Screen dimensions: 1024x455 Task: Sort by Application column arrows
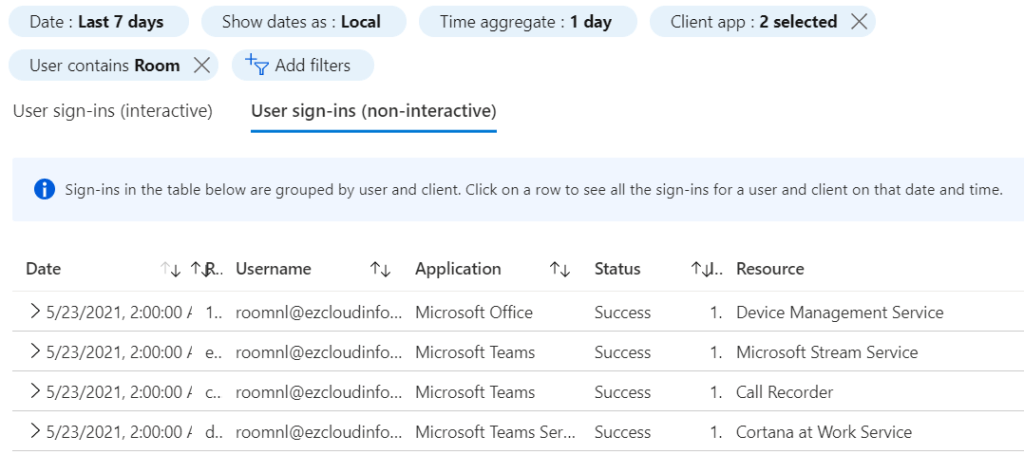pos(559,269)
